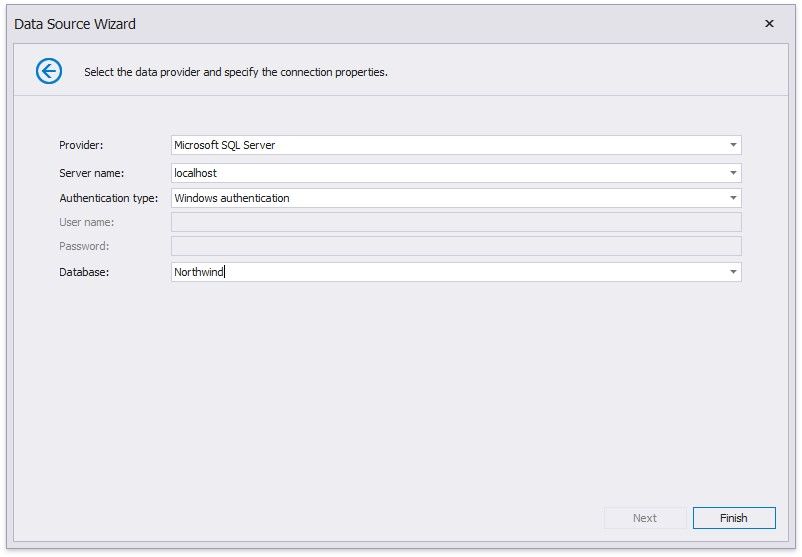This screenshot has width=802, height=557.
Task: Open the Server name dropdown arrow
Action: 733,173
